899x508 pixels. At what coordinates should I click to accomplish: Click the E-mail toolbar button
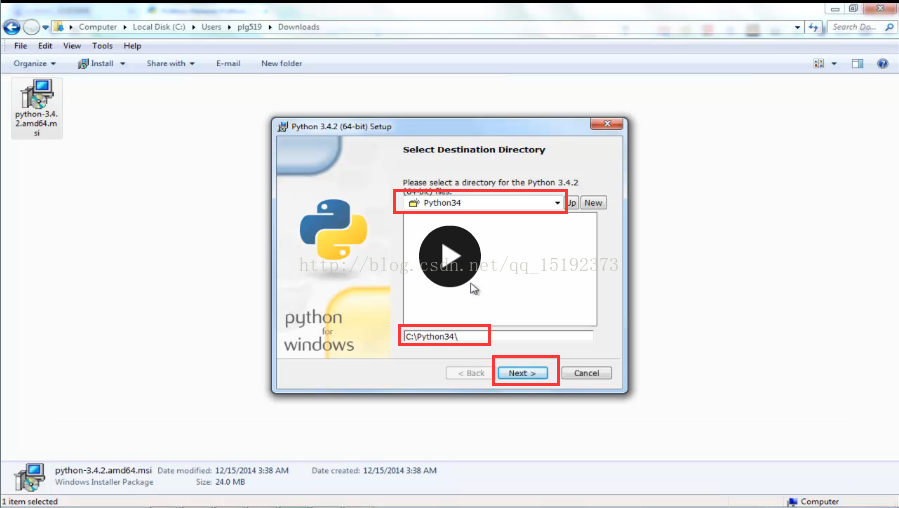click(x=228, y=64)
